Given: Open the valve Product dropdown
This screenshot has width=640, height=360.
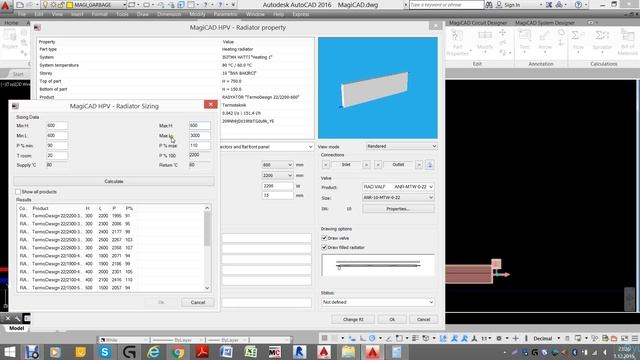Looking at the screenshot, I should point(398,187).
